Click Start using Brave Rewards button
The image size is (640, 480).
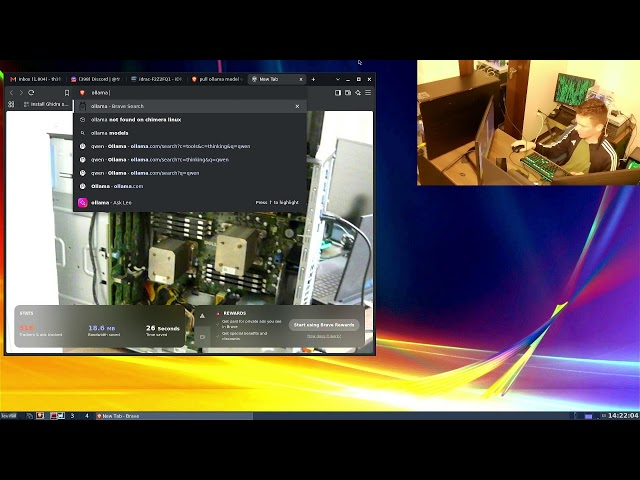(x=324, y=325)
